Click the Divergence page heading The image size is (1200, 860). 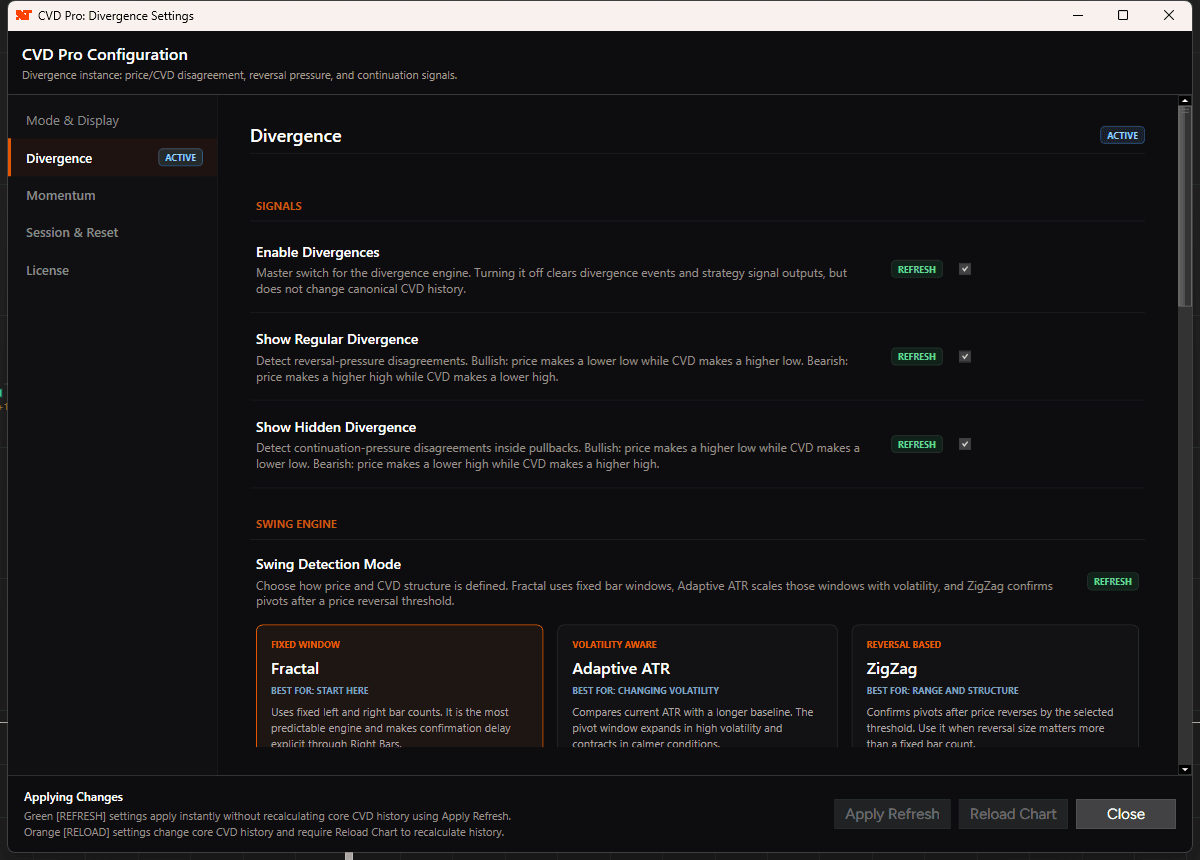[x=296, y=136]
